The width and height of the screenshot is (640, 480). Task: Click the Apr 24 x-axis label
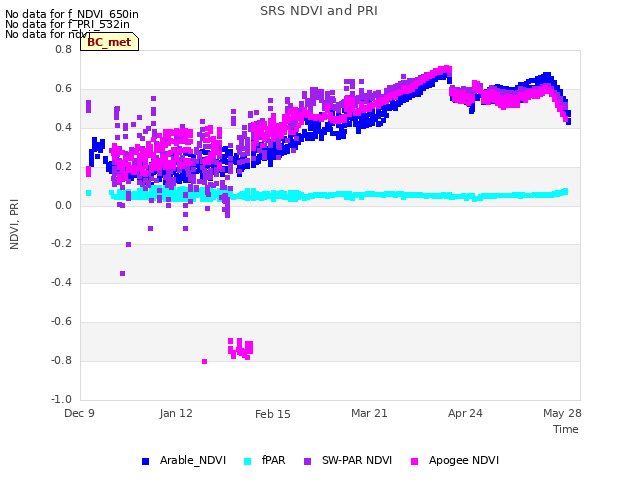click(465, 413)
